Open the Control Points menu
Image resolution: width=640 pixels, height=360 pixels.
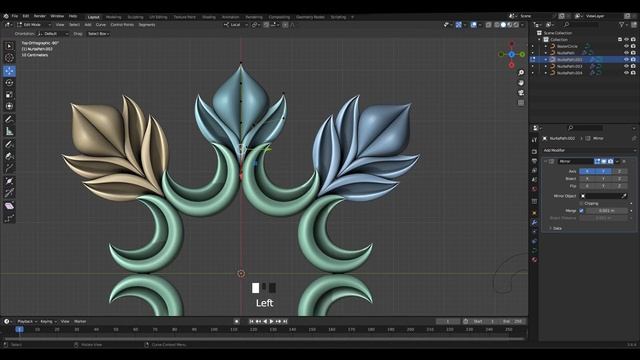[x=122, y=25]
